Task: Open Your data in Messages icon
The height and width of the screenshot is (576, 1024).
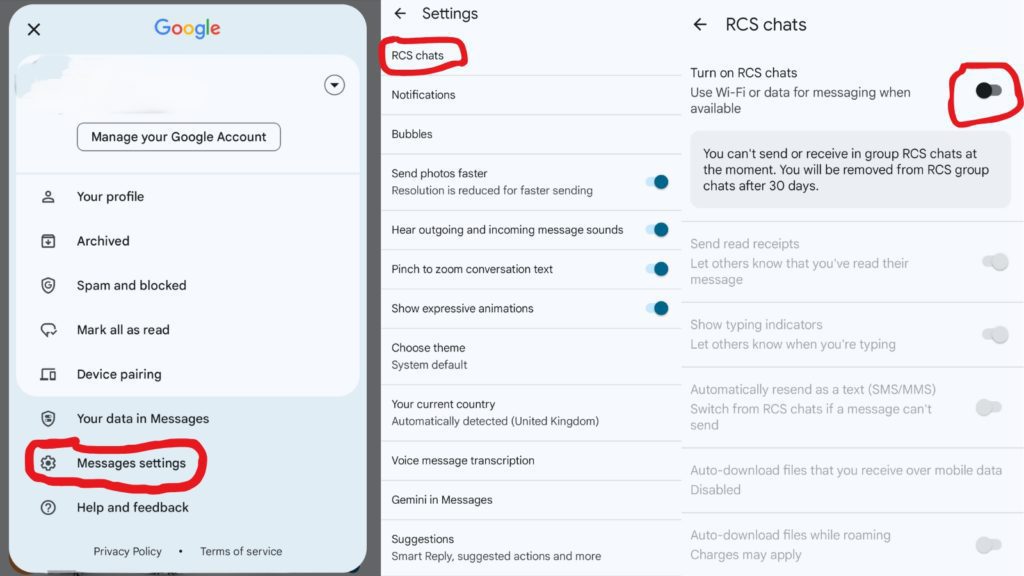Action: click(48, 419)
